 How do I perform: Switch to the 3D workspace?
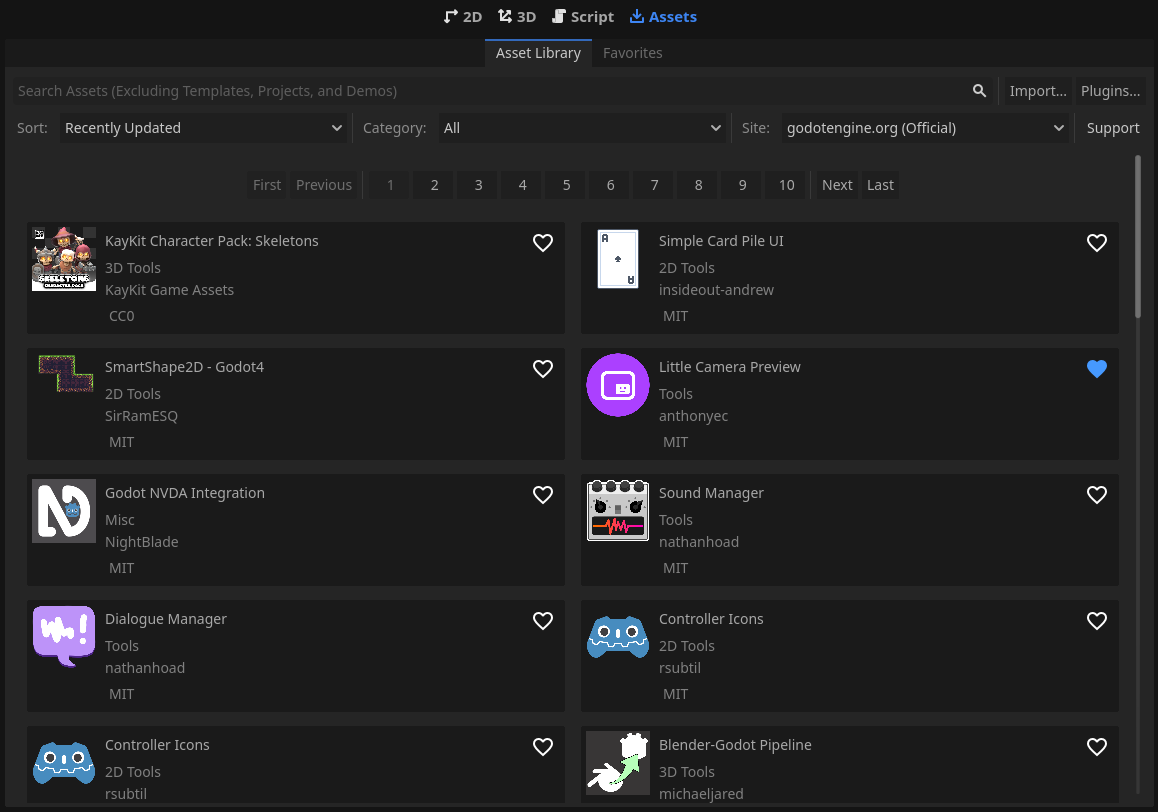(x=516, y=16)
